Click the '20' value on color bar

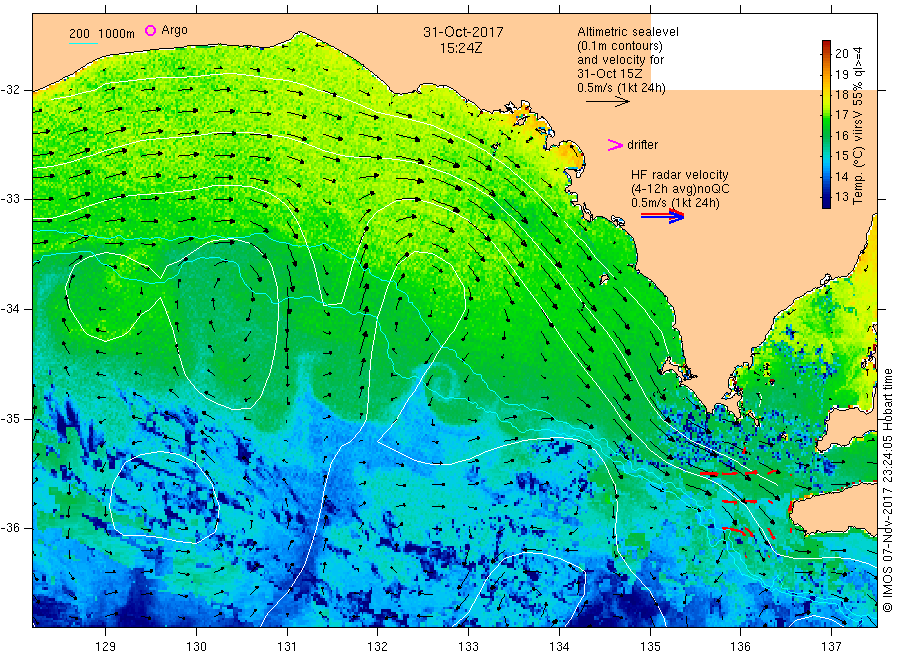(841, 53)
